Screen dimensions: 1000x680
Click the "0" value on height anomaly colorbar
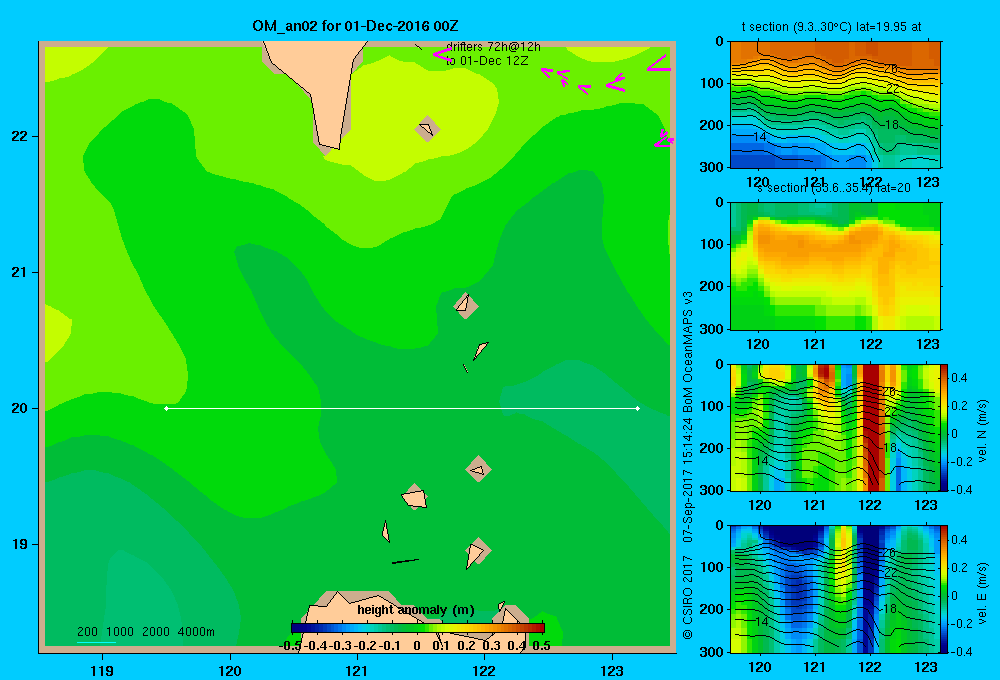click(x=416, y=646)
